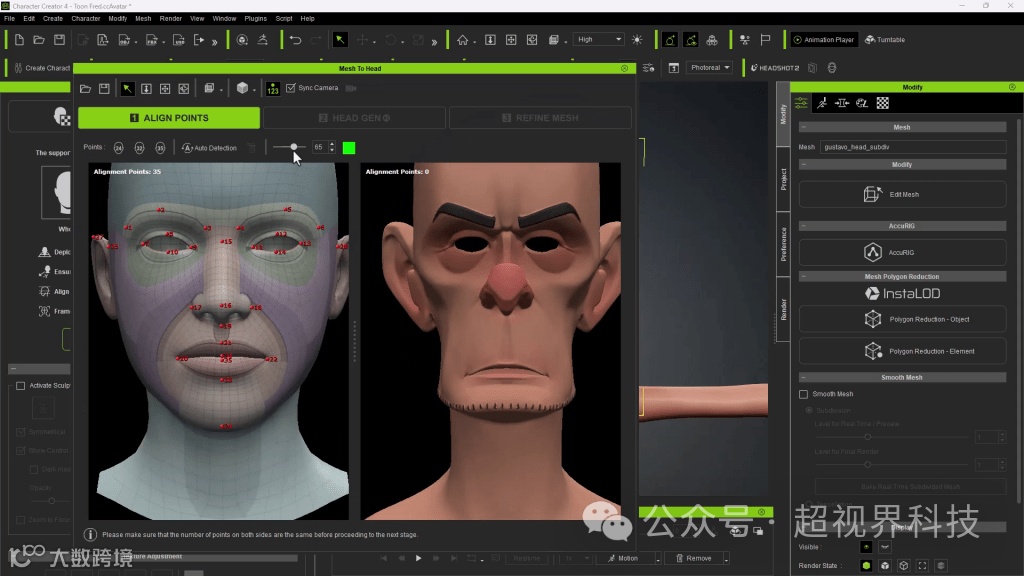Open the cube display mode icon
This screenshot has width=1024, height=576.
242,88
